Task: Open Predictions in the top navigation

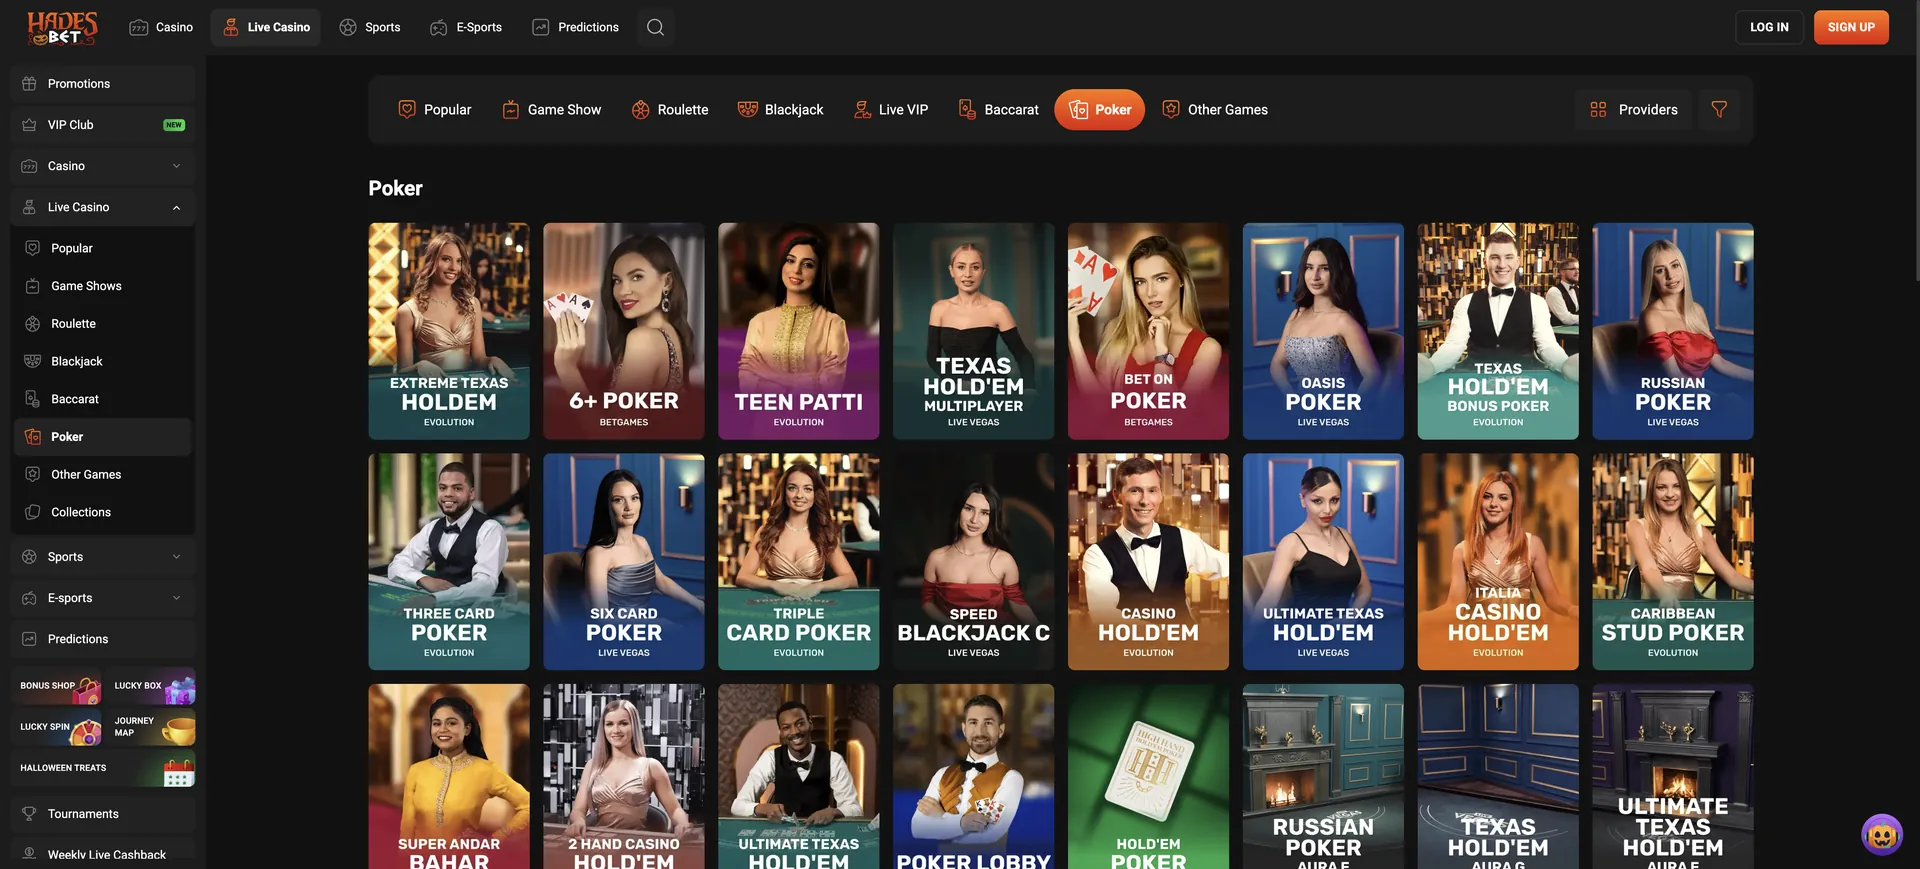Action: pos(576,27)
